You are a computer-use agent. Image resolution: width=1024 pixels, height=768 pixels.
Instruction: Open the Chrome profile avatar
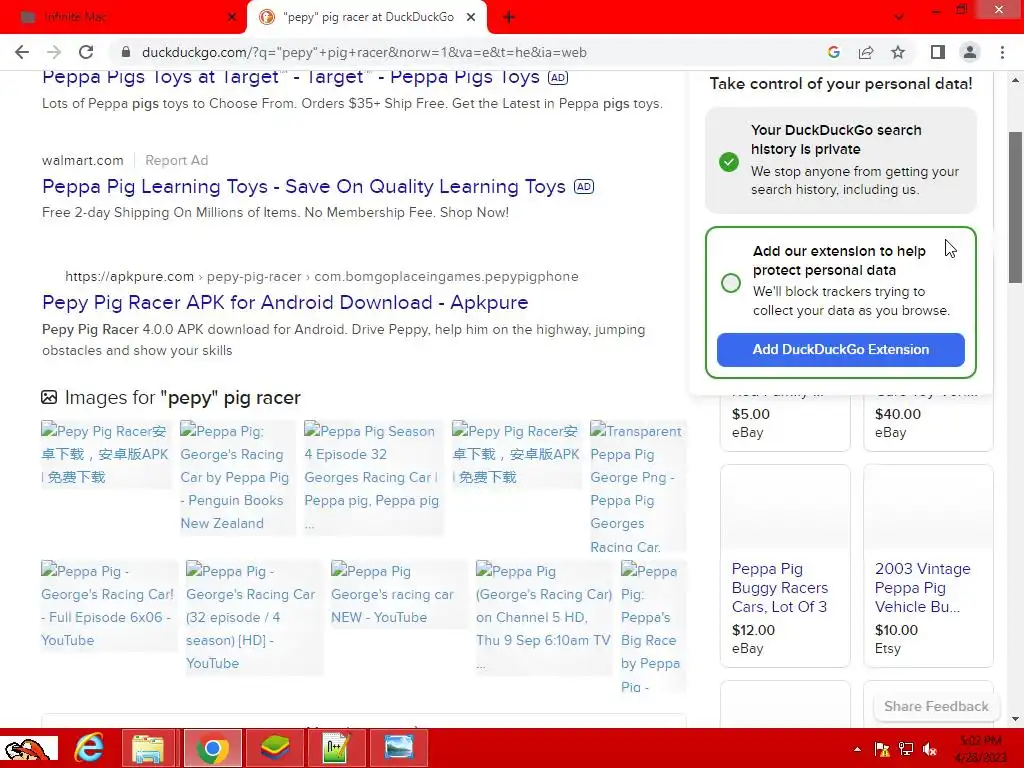pos(970,52)
